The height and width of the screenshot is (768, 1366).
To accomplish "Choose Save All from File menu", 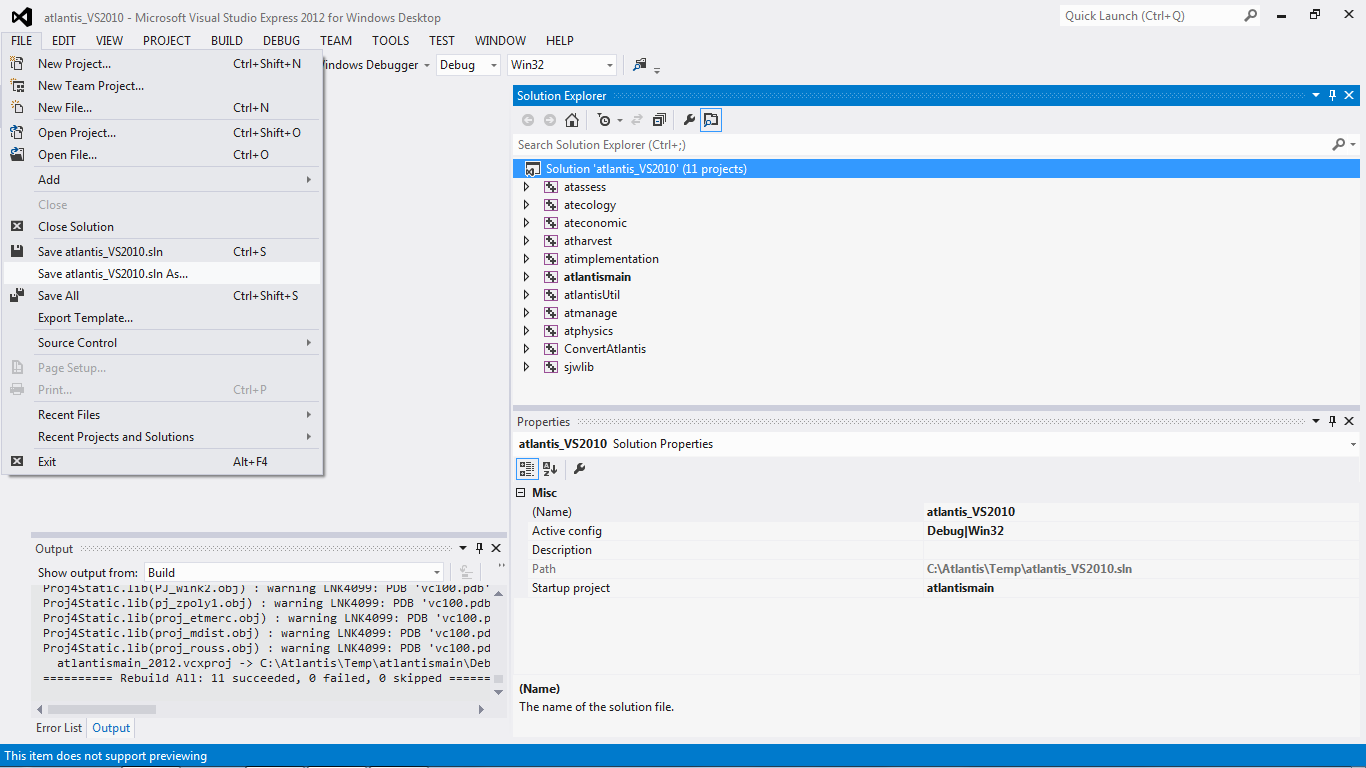I will pos(58,296).
